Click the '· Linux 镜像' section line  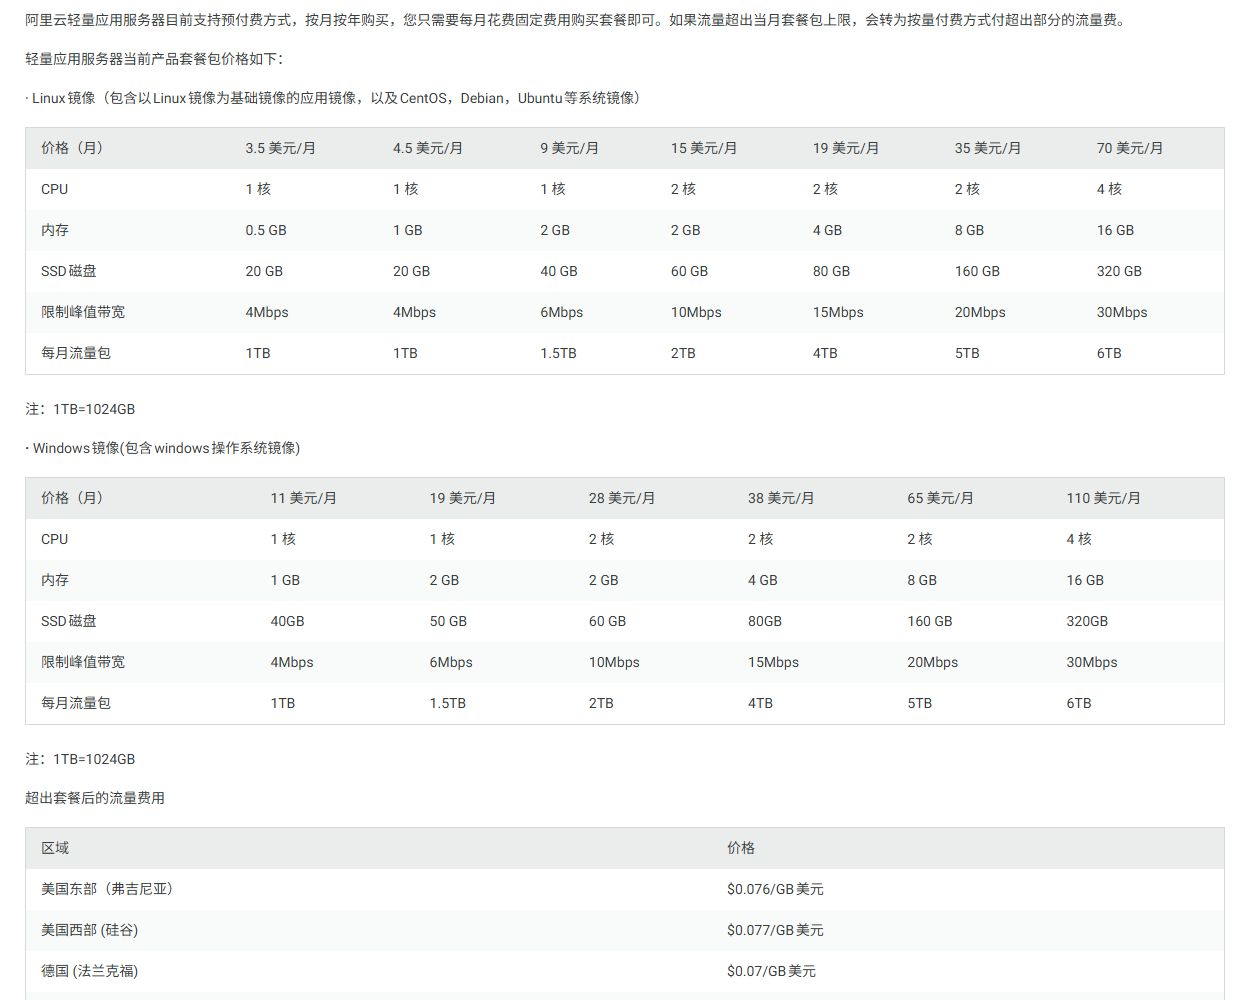coord(333,98)
